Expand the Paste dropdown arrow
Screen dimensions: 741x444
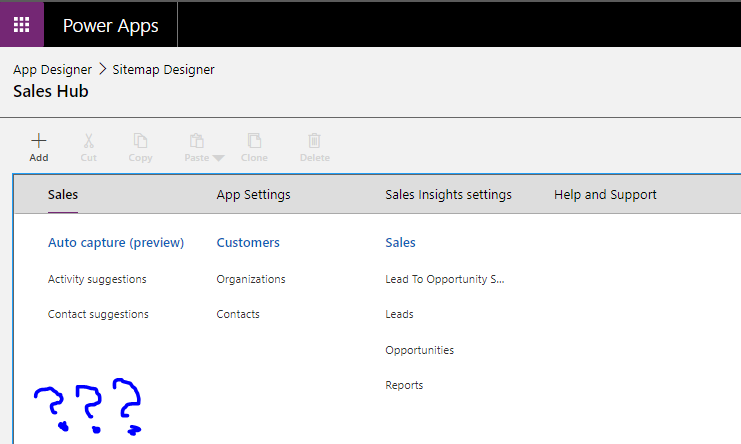(218, 158)
